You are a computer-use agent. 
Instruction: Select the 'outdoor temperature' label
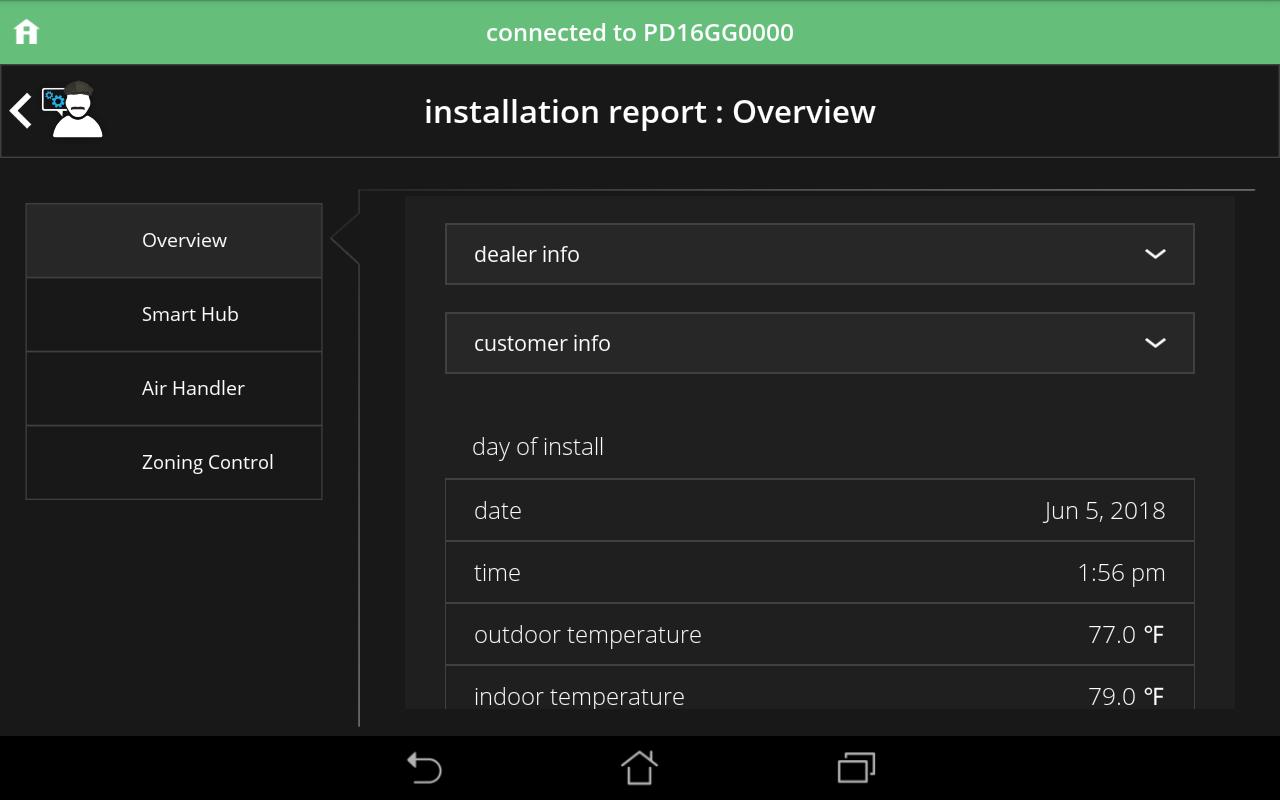coord(588,635)
